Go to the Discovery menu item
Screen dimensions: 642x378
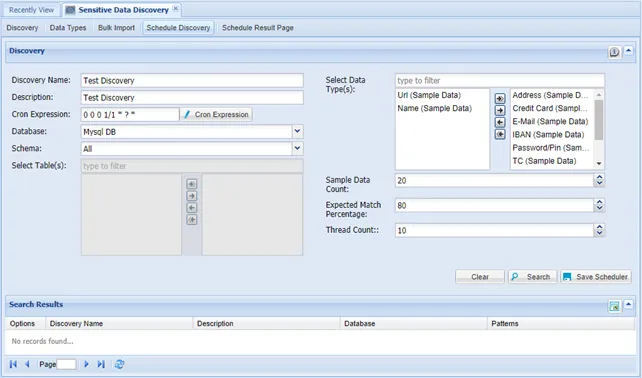pos(22,28)
